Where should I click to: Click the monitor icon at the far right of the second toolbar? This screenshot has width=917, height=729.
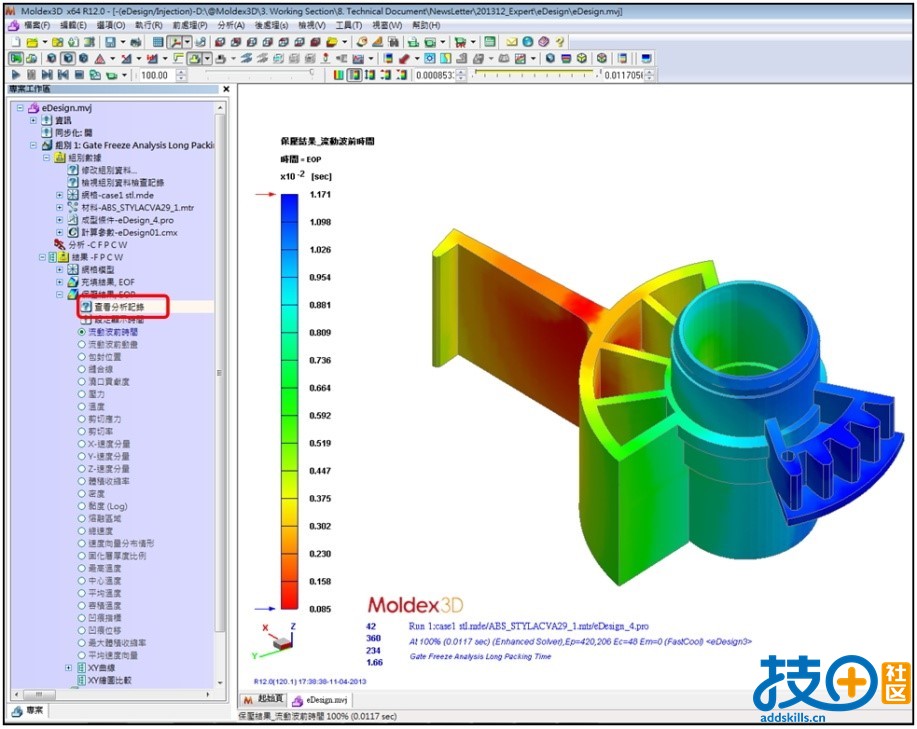(x=646, y=58)
